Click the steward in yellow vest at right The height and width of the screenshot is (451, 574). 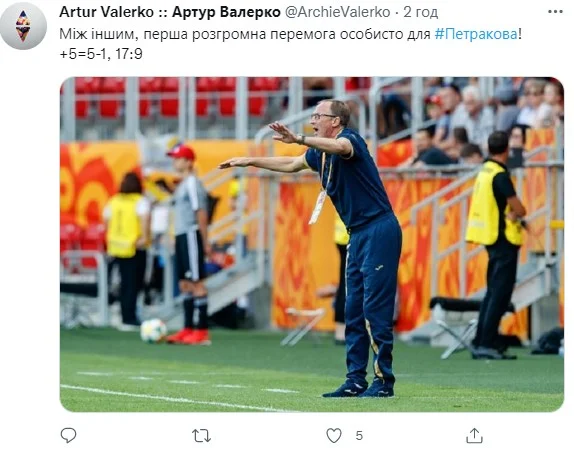[x=497, y=245]
